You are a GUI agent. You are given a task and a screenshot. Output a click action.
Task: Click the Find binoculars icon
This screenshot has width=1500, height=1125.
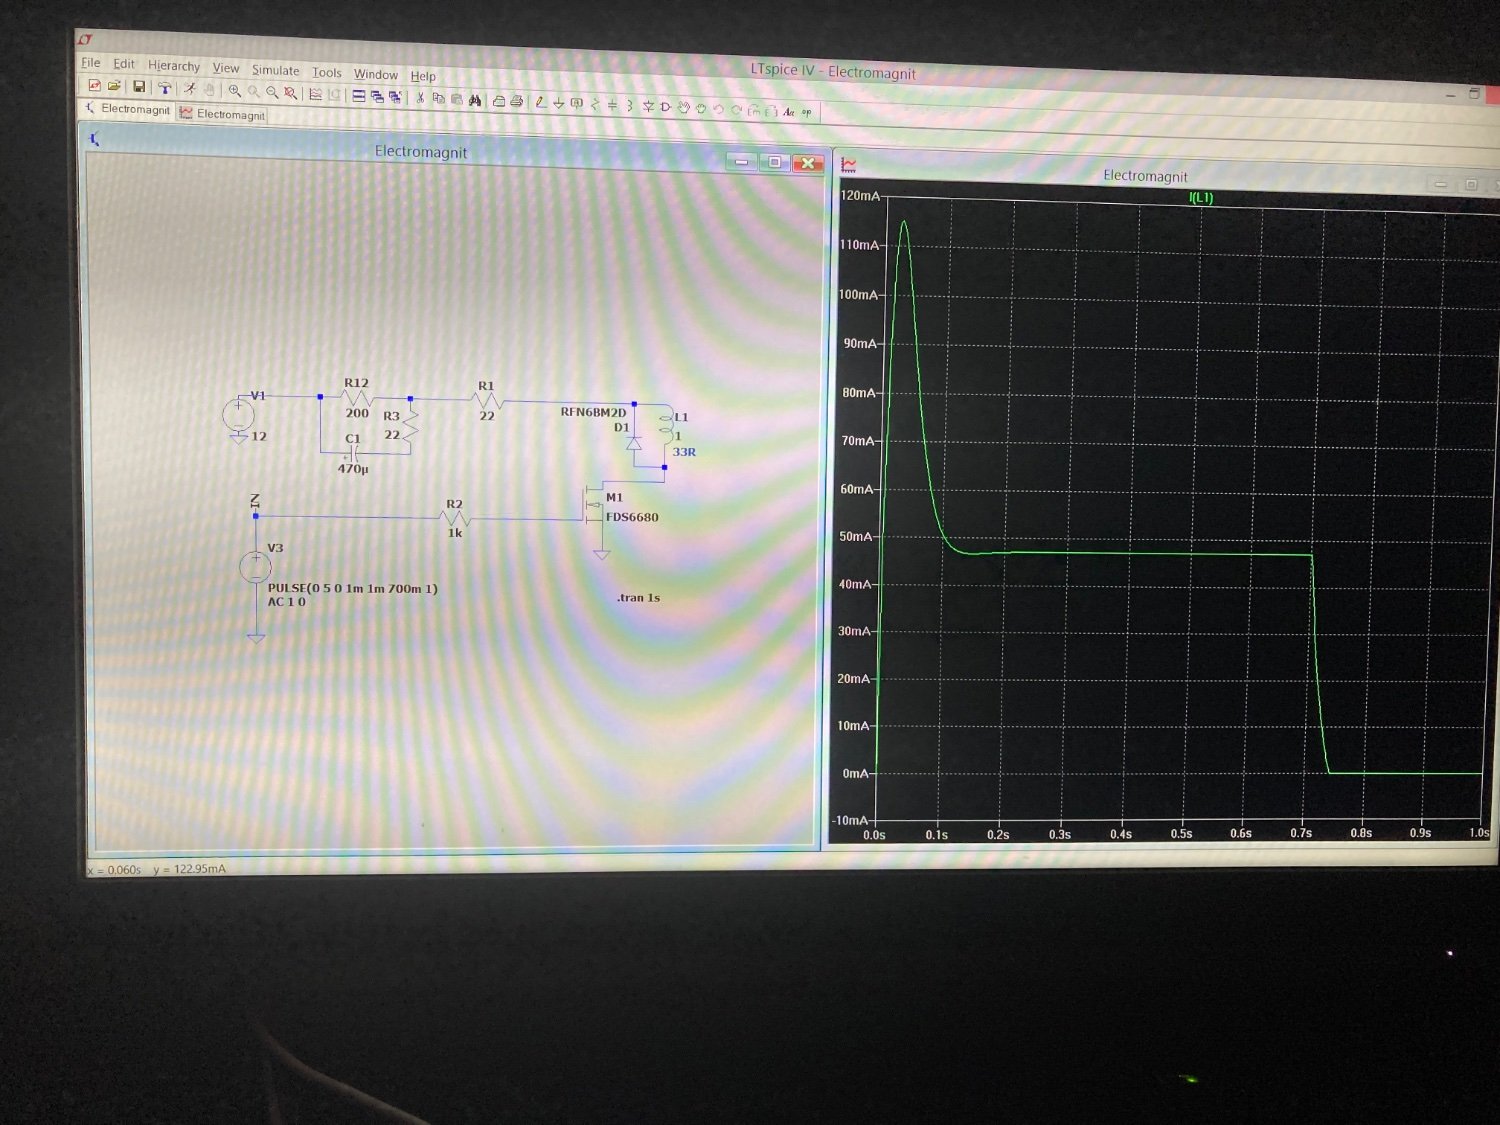coord(475,100)
